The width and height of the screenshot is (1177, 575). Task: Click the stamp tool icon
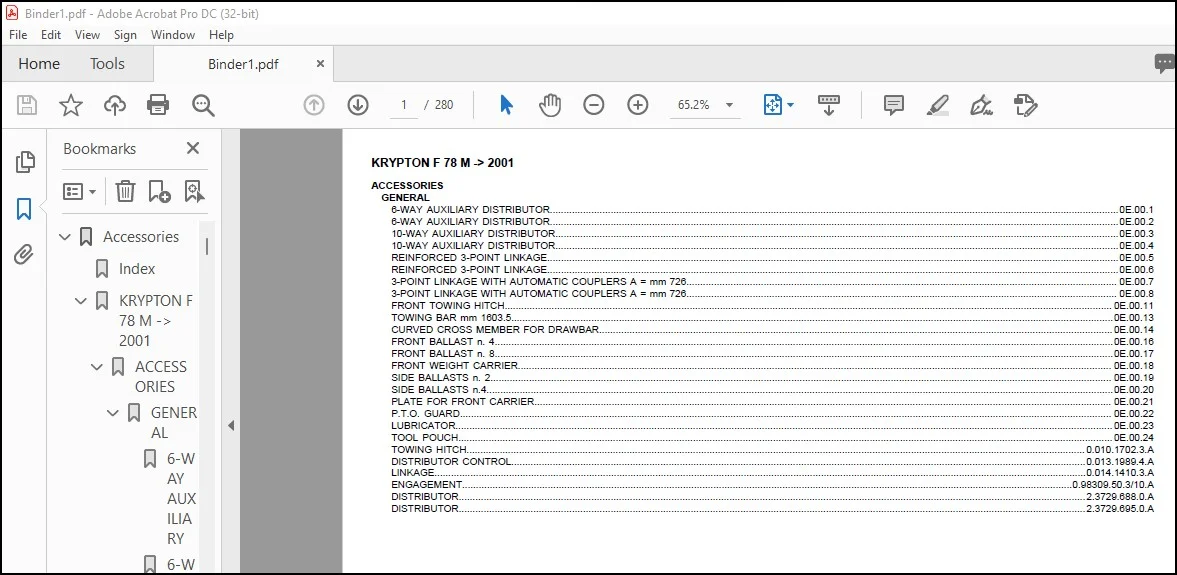pos(1025,105)
